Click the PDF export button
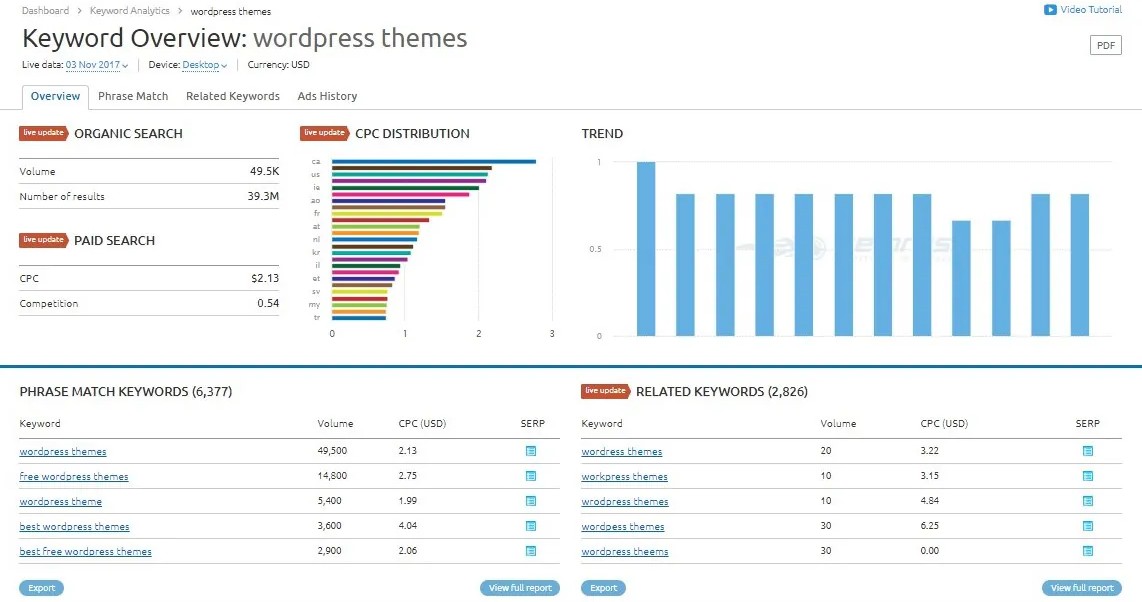 1106,45
